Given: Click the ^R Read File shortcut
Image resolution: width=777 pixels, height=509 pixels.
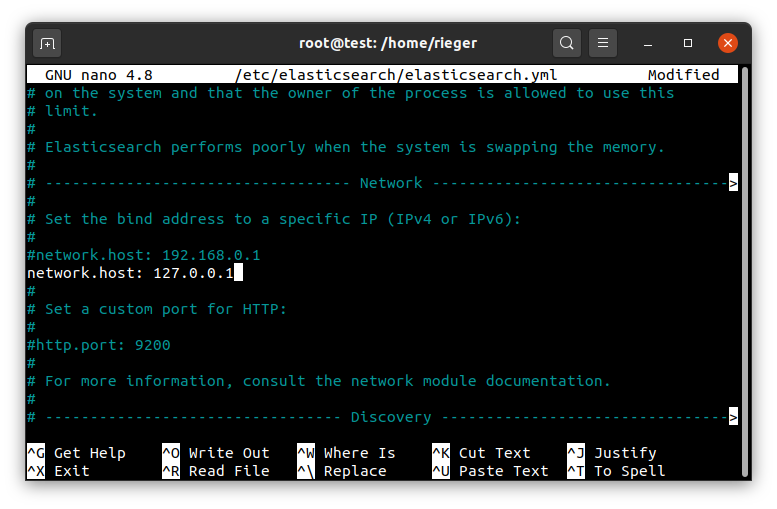Looking at the screenshot, I should [216, 470].
